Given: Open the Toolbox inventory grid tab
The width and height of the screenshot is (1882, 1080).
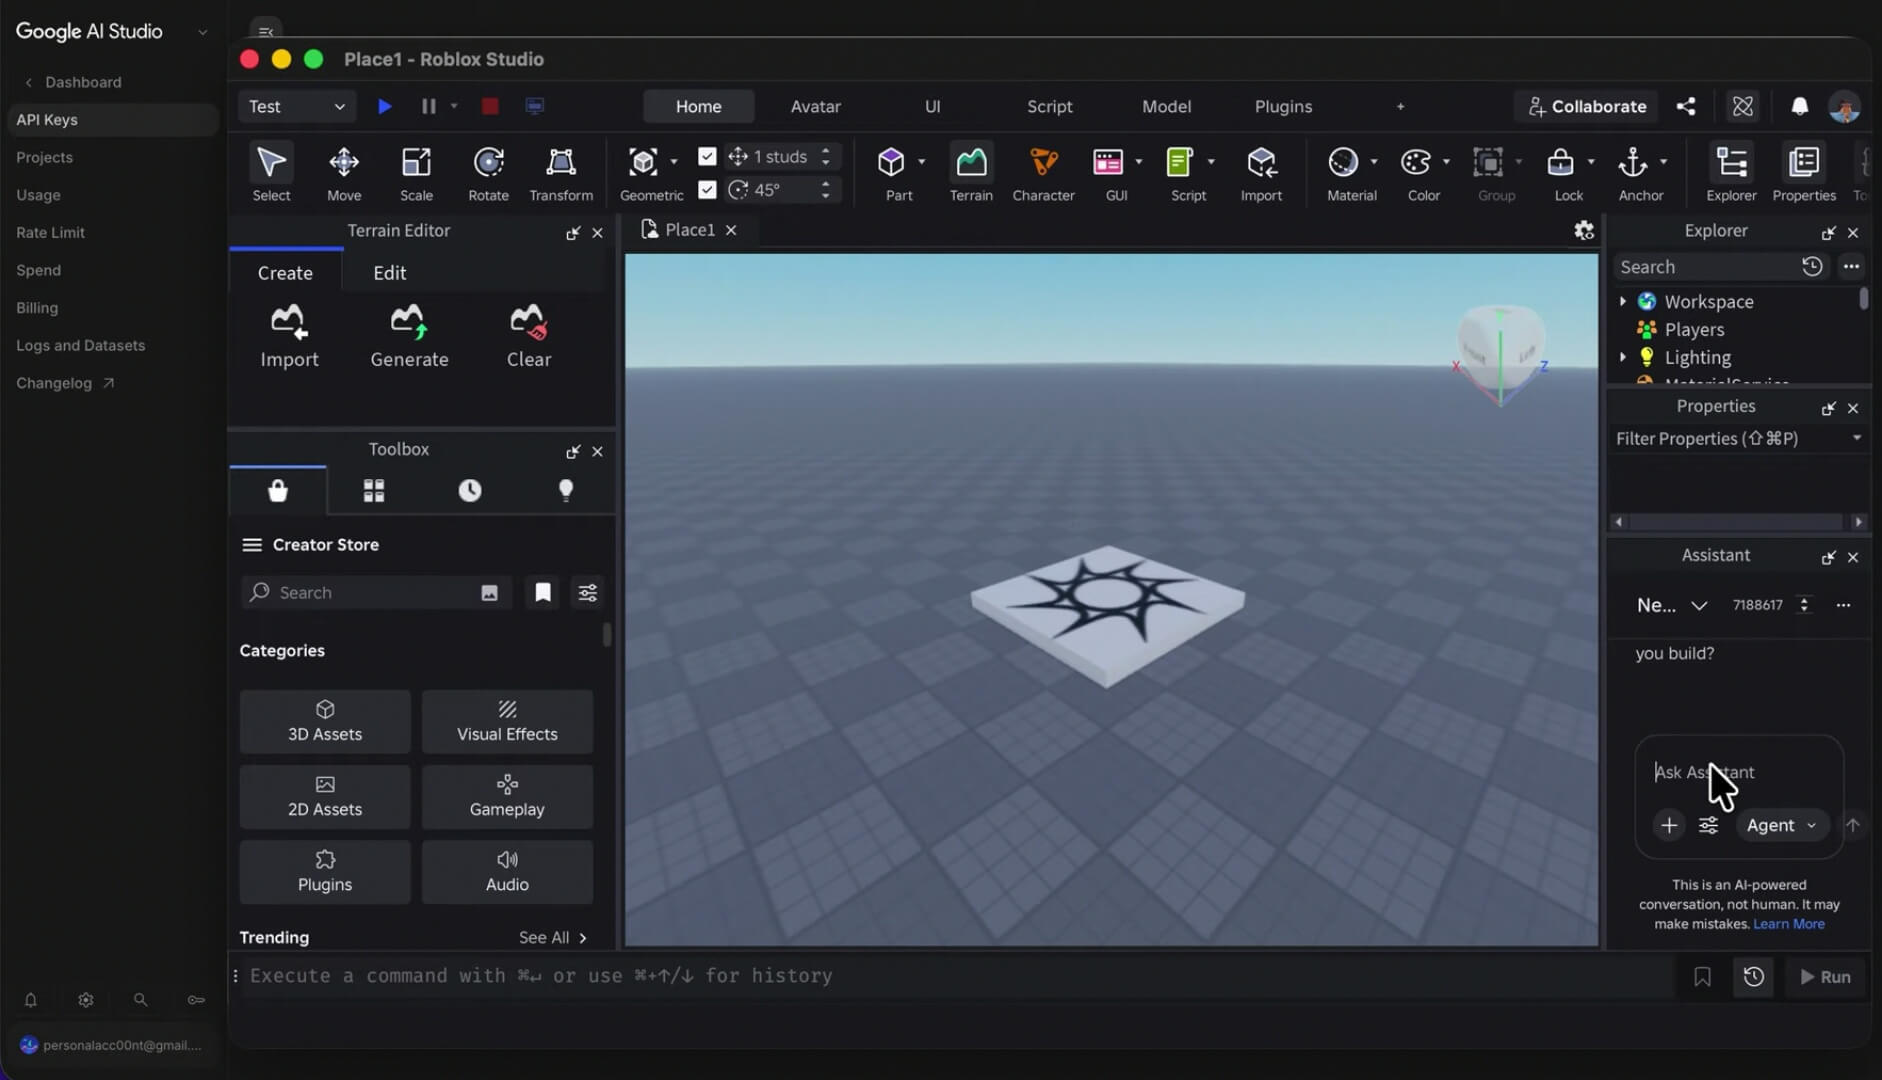Looking at the screenshot, I should coord(373,490).
